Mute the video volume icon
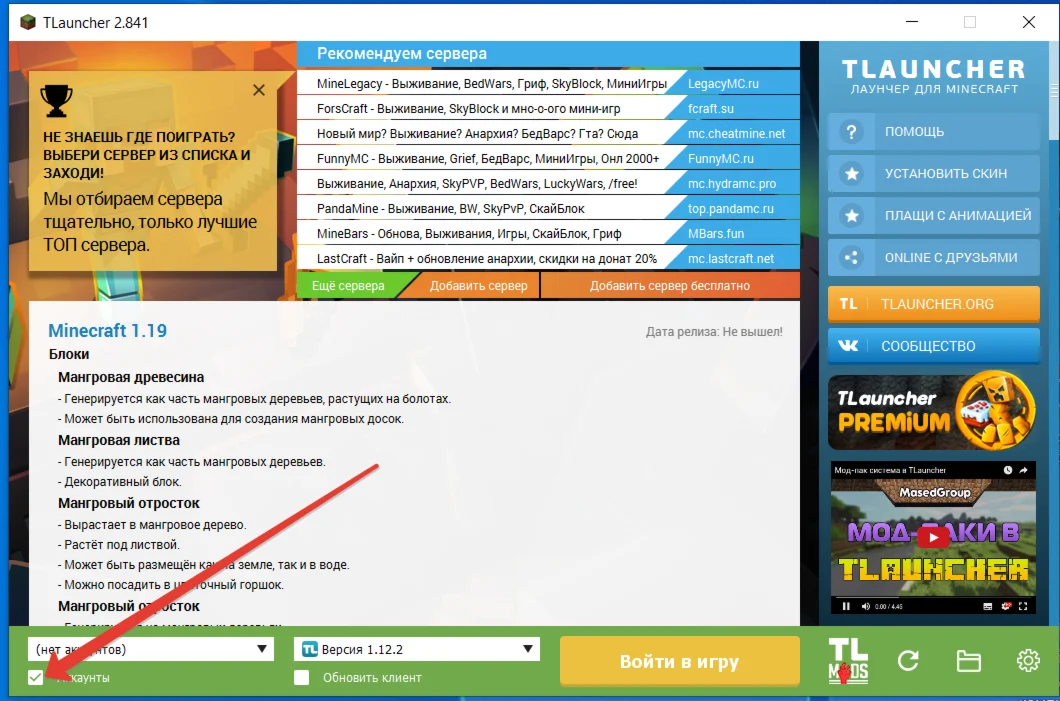This screenshot has height=701, width=1060. click(865, 606)
